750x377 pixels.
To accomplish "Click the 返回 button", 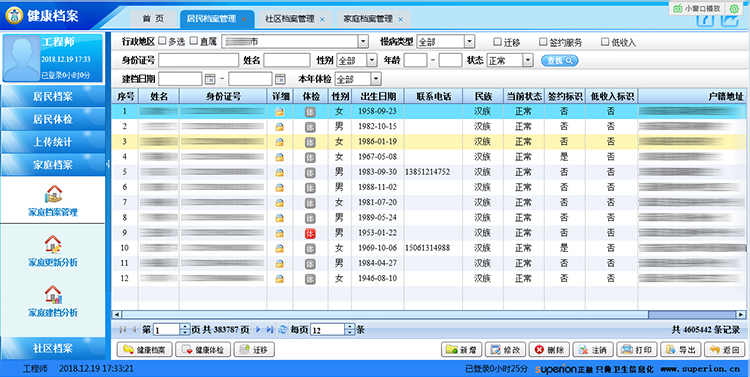I will click(x=724, y=350).
